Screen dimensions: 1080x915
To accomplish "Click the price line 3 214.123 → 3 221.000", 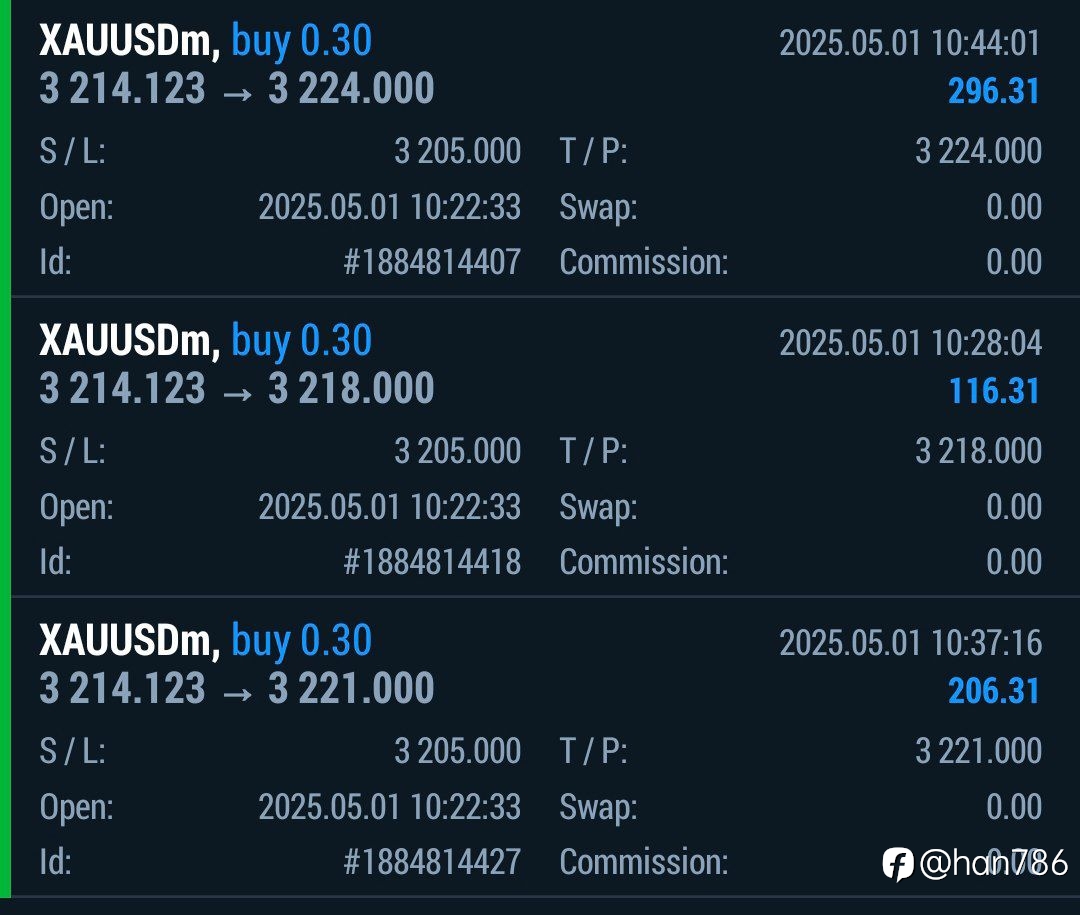I will [236, 688].
